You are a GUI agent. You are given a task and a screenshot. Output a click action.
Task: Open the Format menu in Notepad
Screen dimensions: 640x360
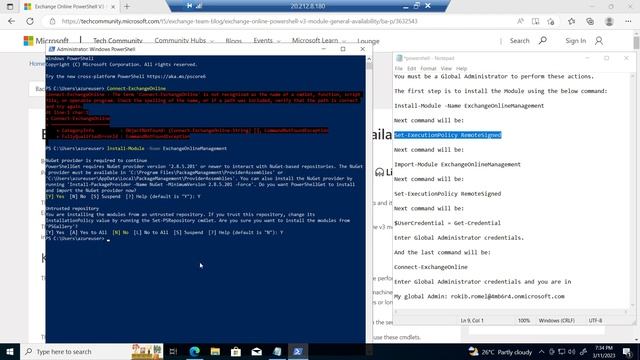pos(428,69)
